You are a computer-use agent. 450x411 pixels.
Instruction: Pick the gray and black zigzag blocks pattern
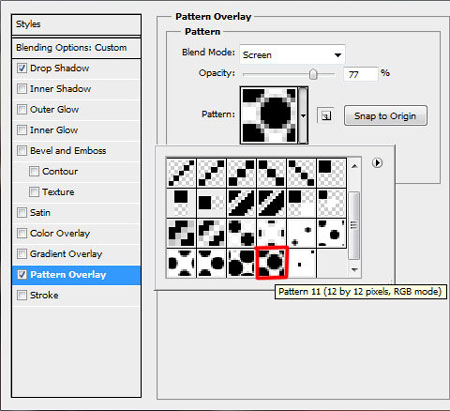coord(181,233)
